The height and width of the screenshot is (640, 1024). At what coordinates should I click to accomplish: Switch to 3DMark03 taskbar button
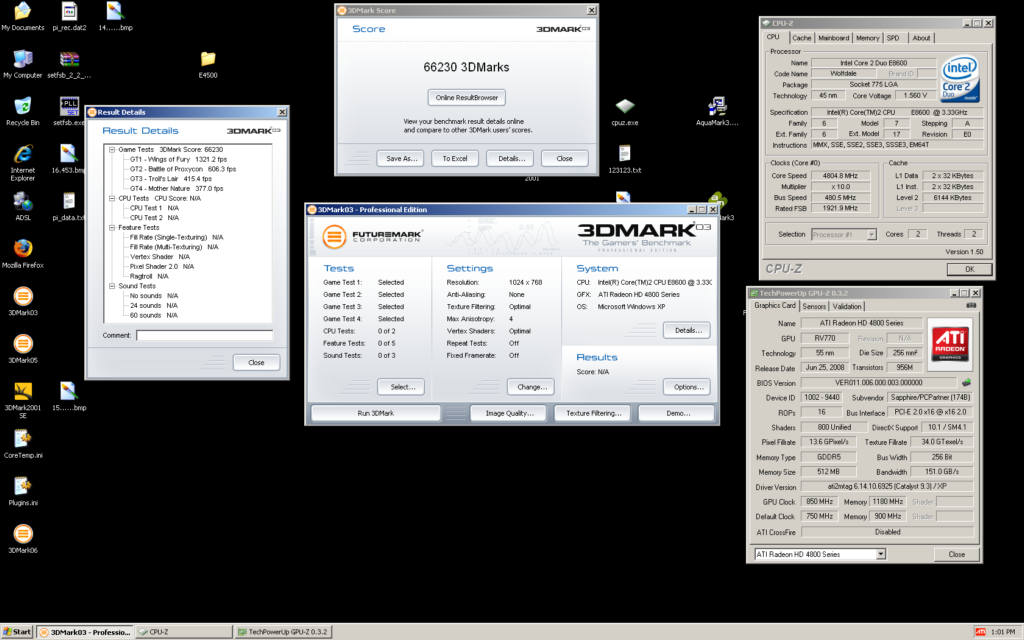[x=85, y=632]
